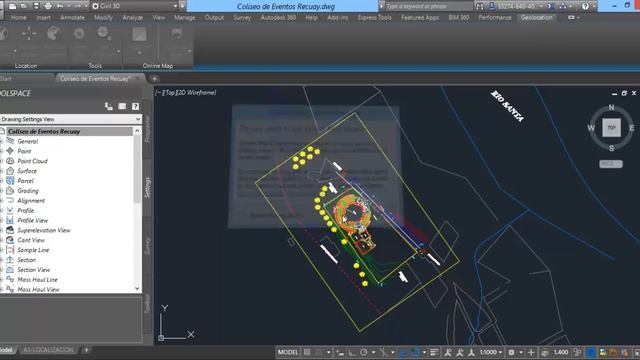This screenshot has width=640, height=360.
Task: Open the Civil 3D workspace dropdown
Action: (135, 6)
